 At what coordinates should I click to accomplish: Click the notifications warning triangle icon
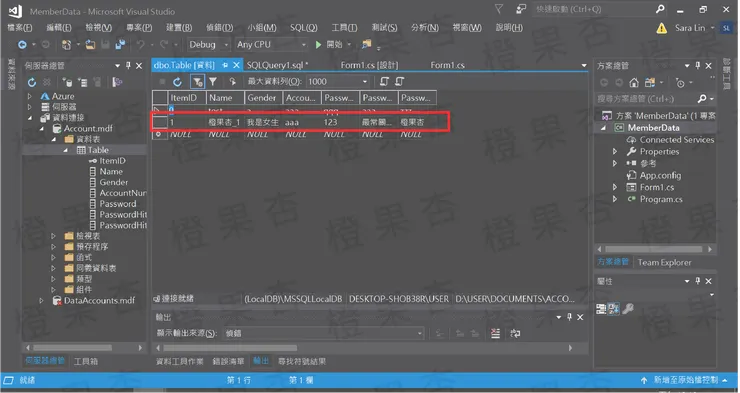coord(662,28)
